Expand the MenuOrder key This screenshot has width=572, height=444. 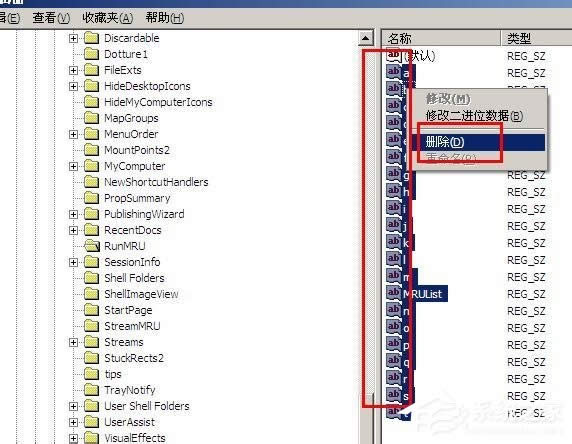click(x=73, y=134)
